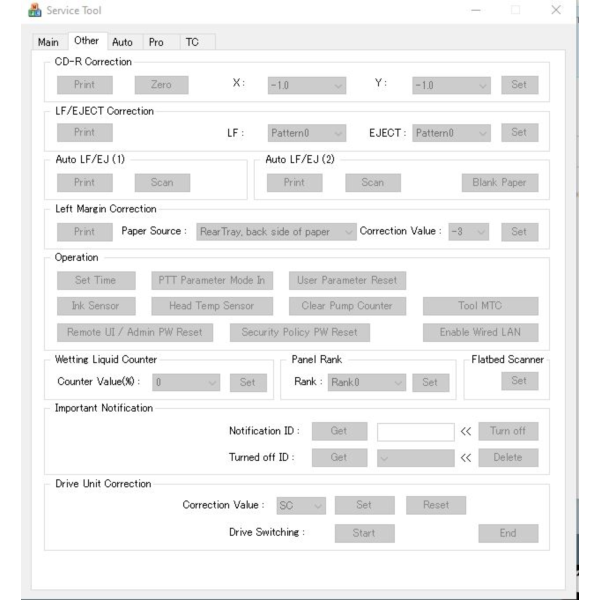Open the EJECT pattern dropdown
The image size is (600, 600).
pyautogui.click(x=451, y=133)
